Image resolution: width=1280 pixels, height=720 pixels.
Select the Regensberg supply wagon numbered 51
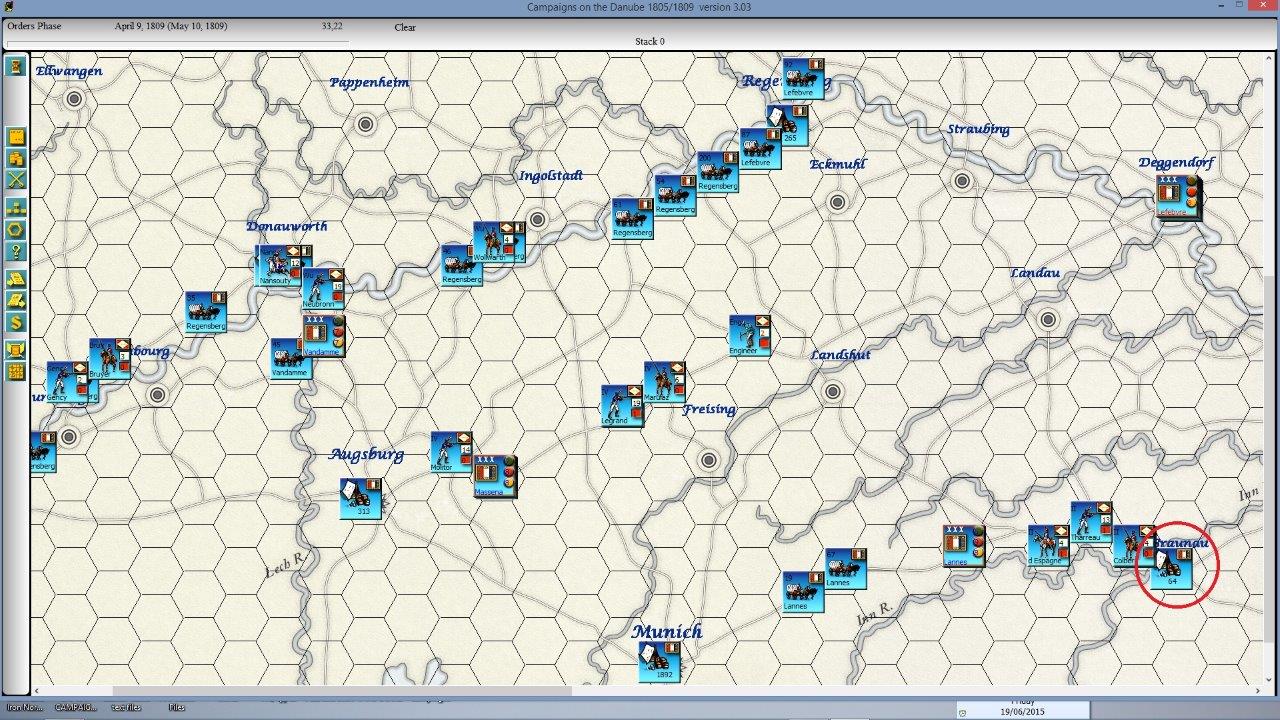tap(631, 218)
